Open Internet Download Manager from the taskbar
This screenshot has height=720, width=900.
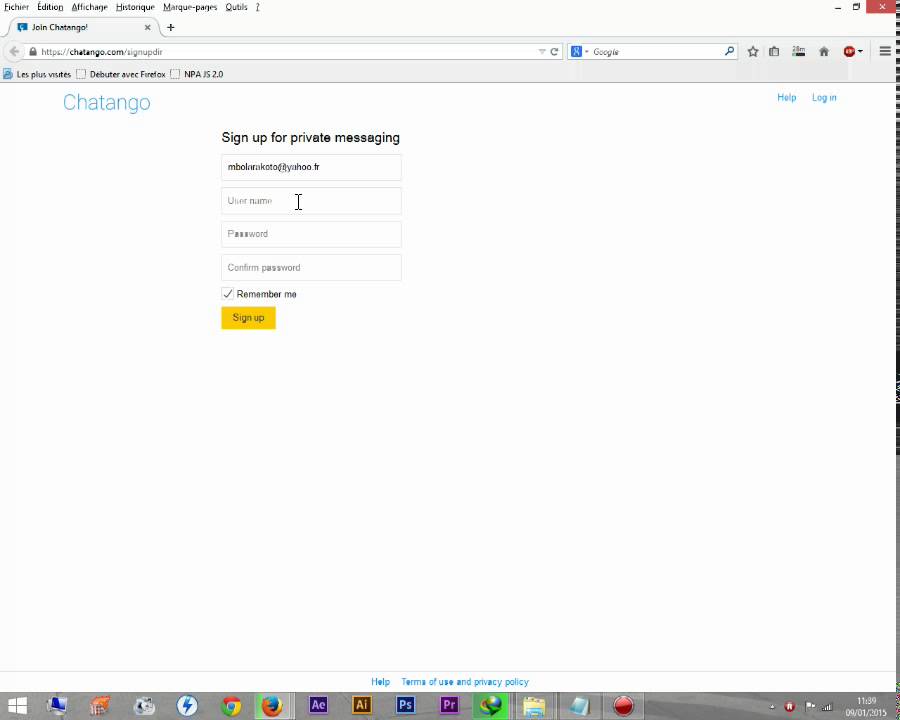[x=489, y=706]
